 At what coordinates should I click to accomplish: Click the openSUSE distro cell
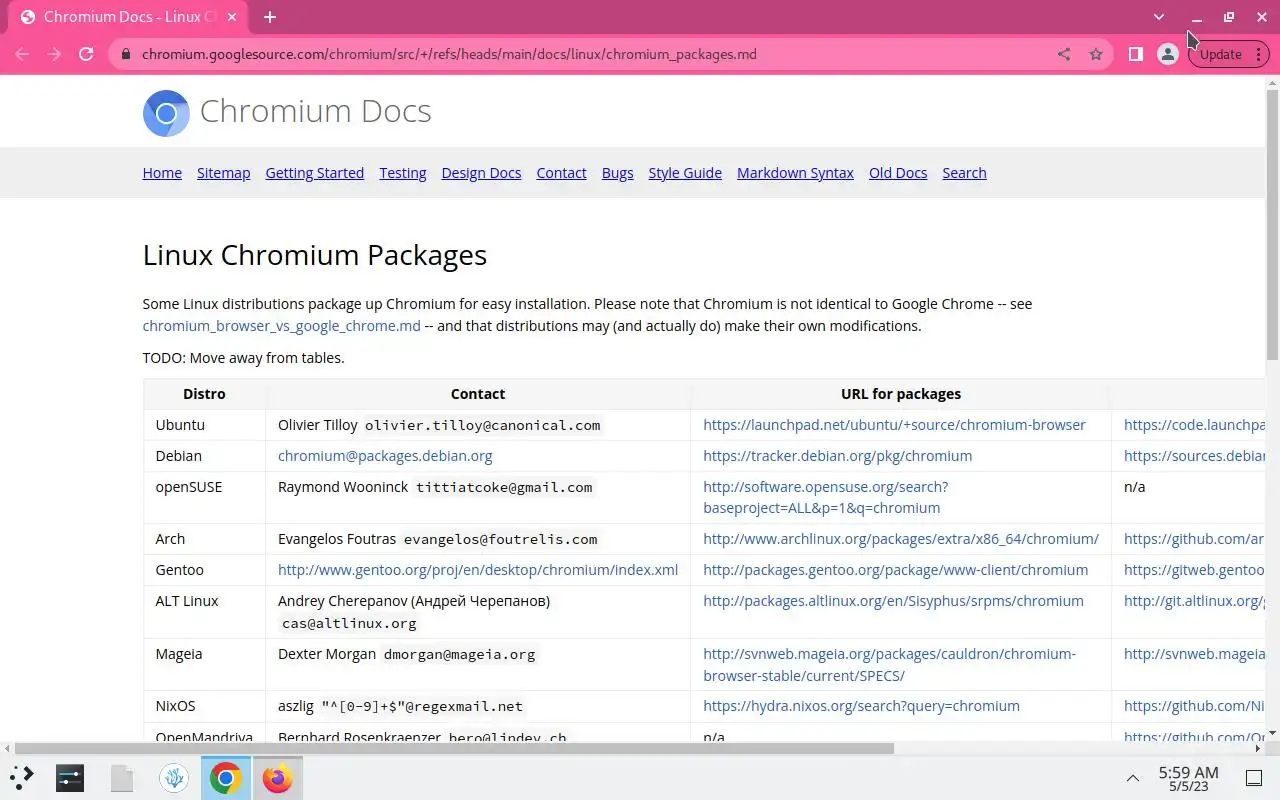205,497
